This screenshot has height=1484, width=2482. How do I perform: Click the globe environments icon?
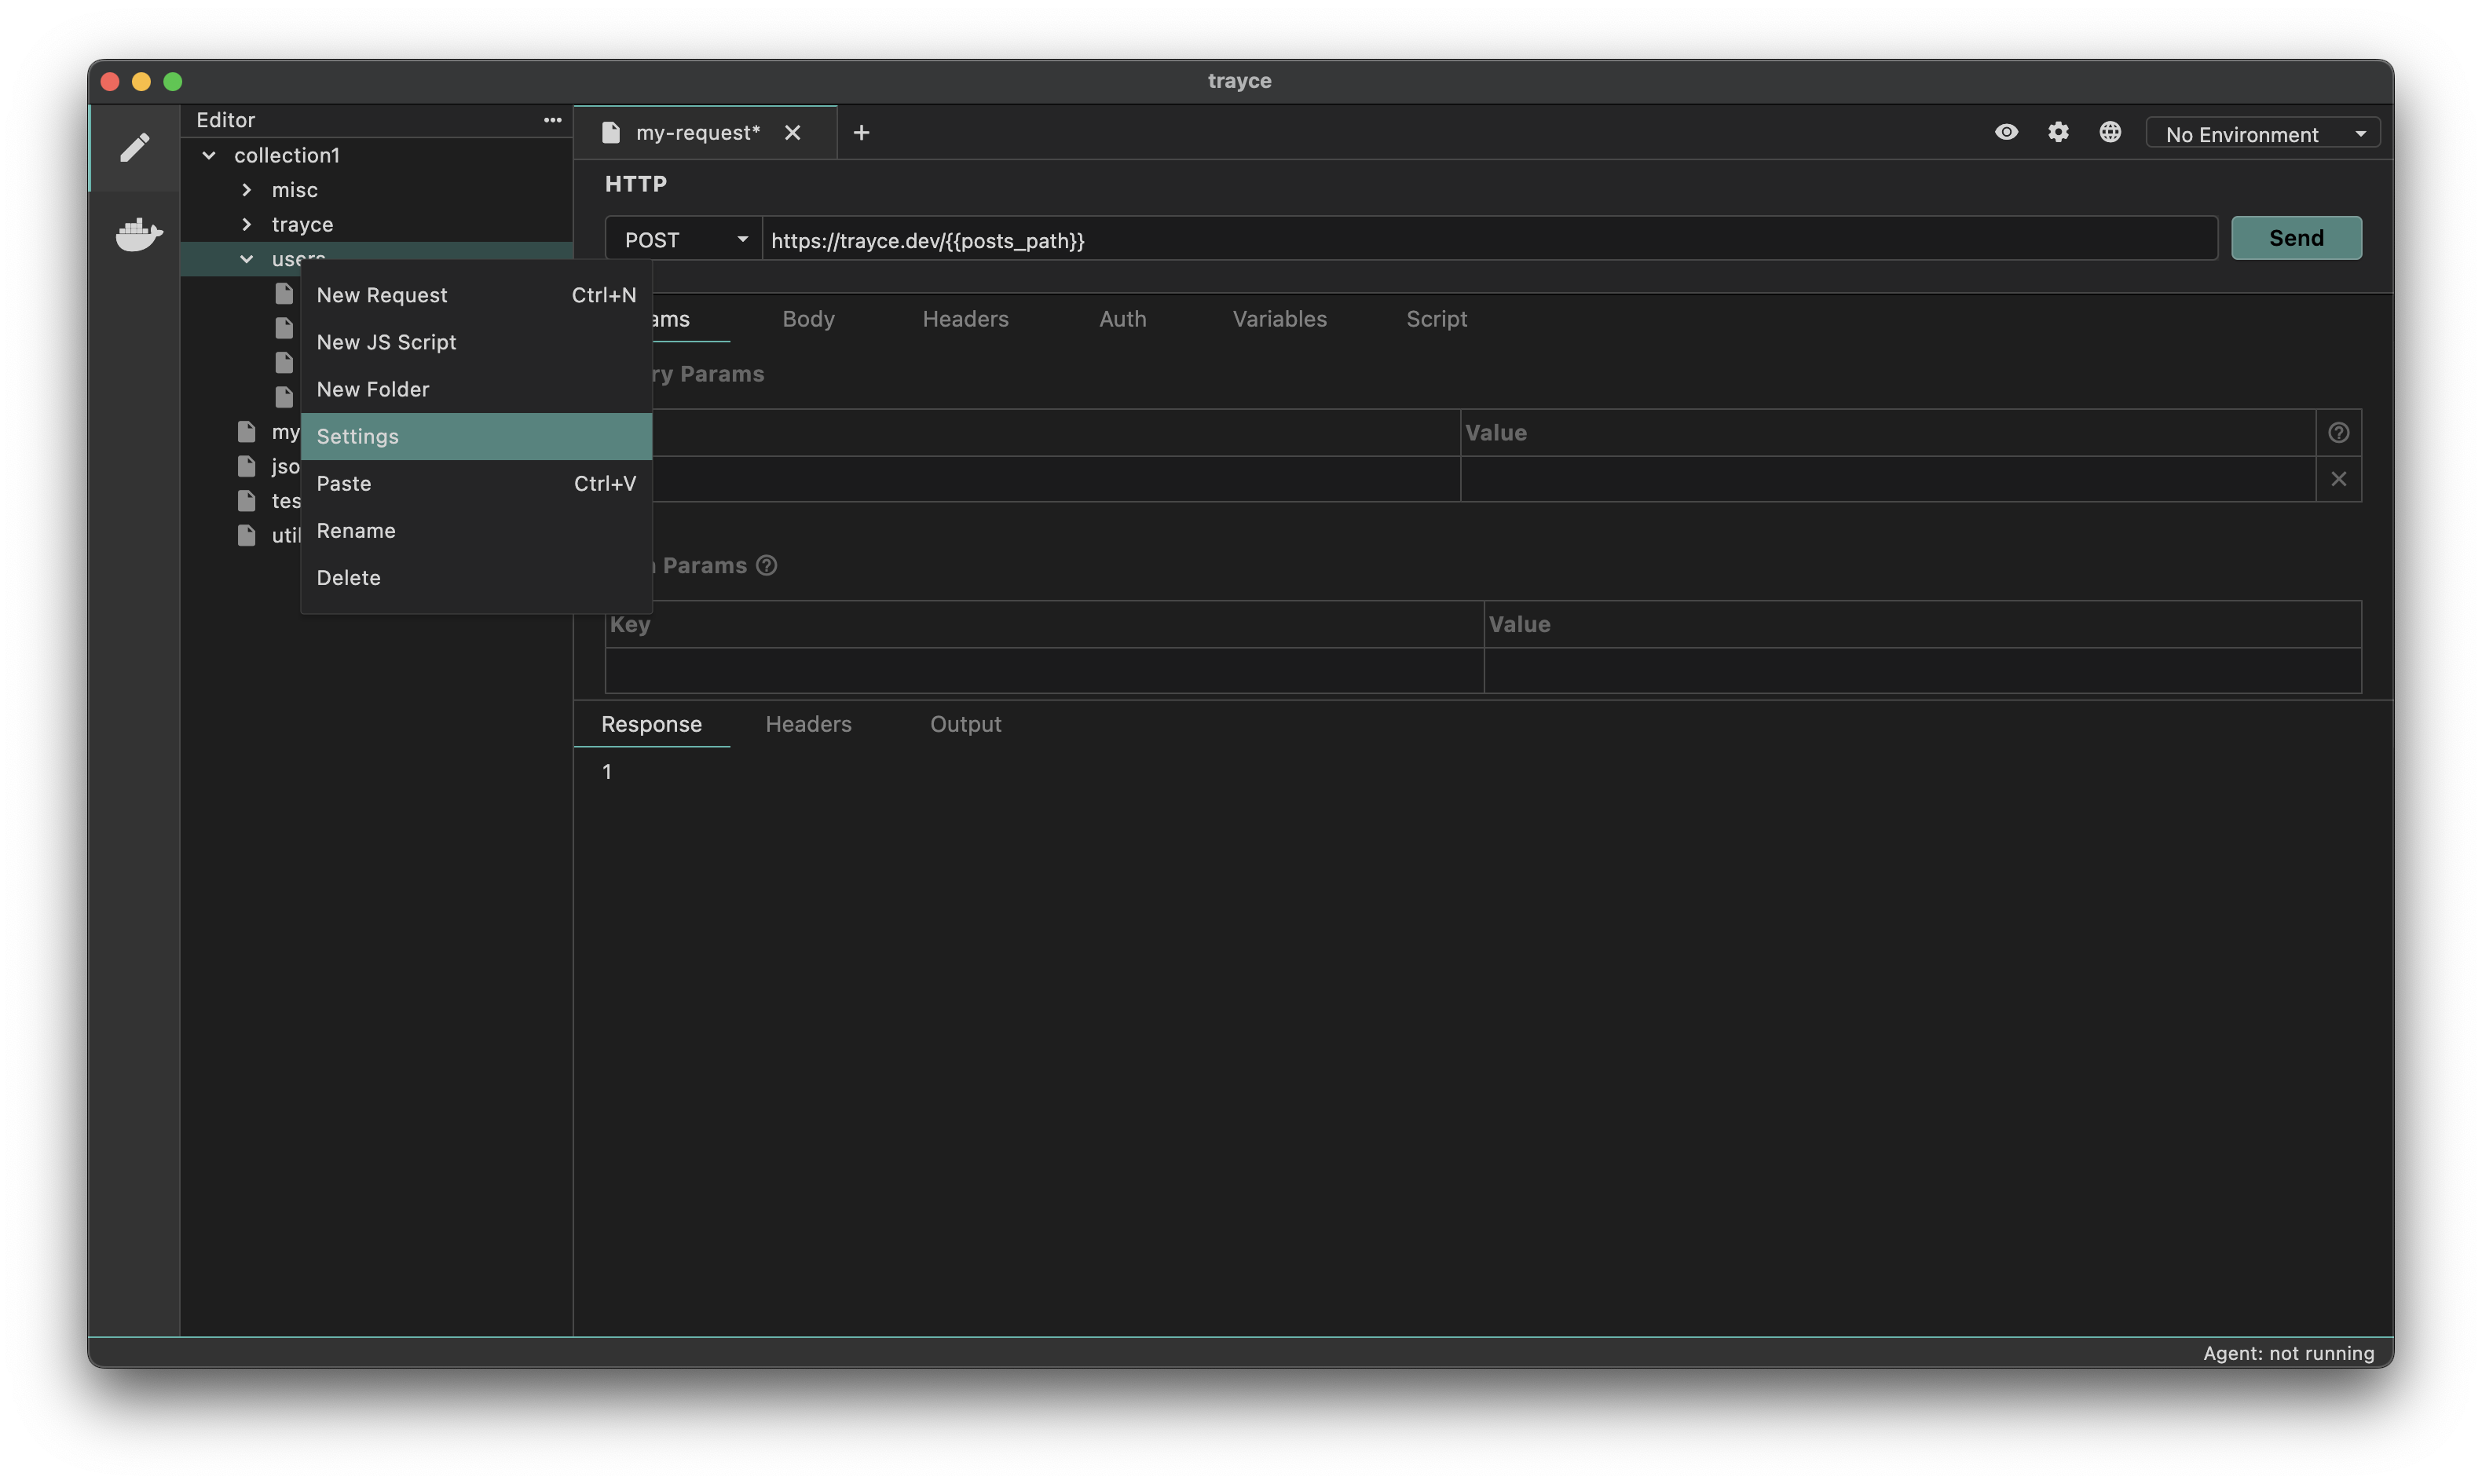pyautogui.click(x=2110, y=132)
